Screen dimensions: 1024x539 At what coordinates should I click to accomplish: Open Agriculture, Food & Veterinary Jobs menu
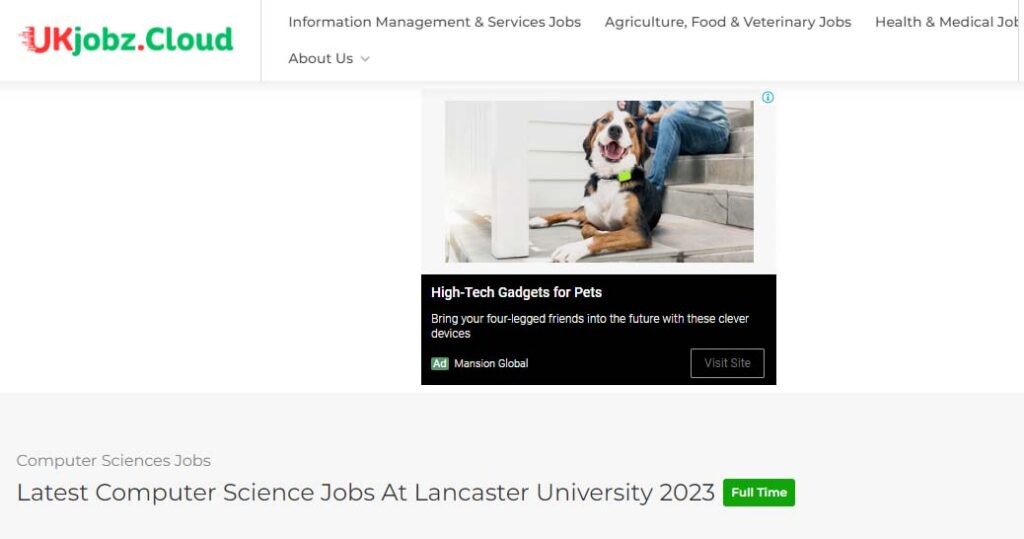coord(728,22)
